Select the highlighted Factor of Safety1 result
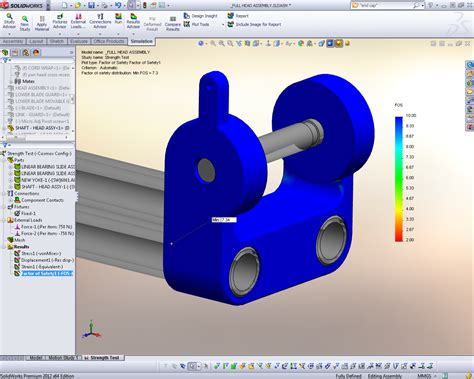 coord(44,273)
